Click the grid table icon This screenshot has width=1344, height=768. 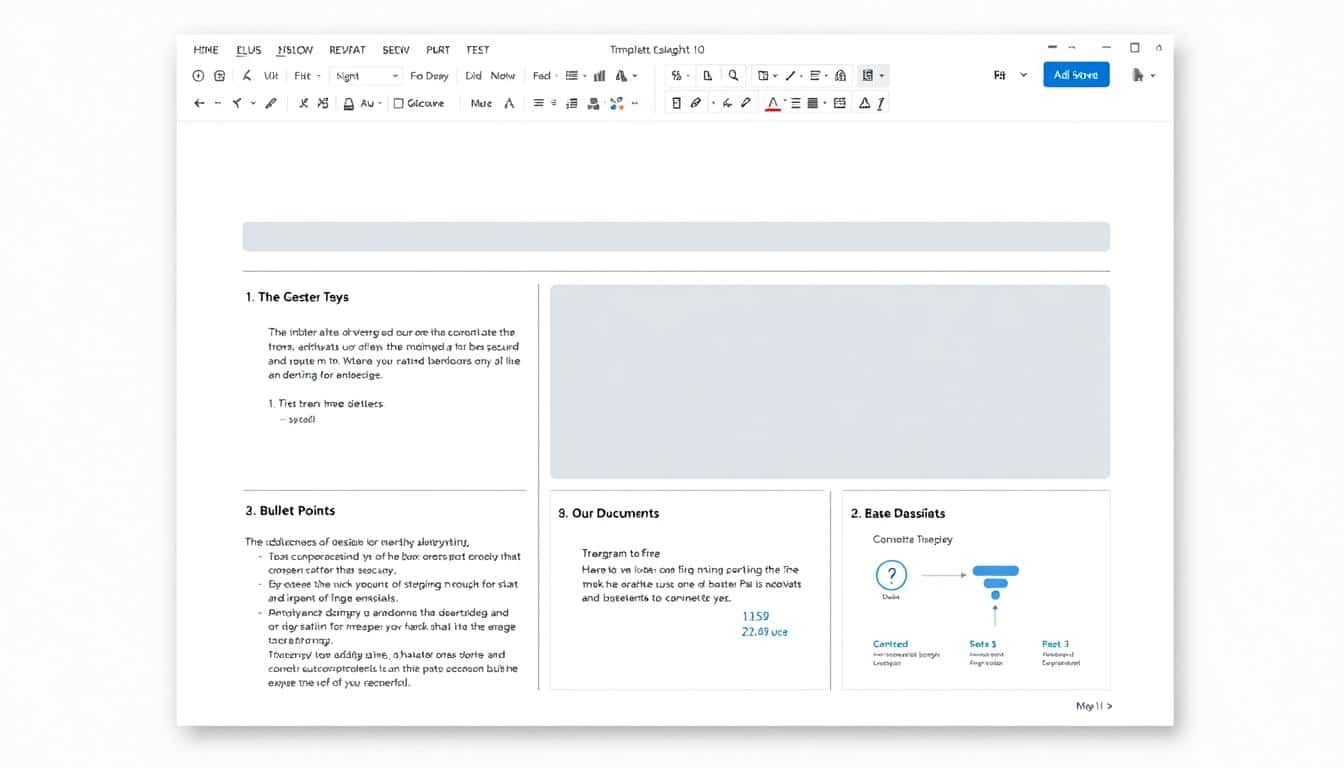pos(840,103)
